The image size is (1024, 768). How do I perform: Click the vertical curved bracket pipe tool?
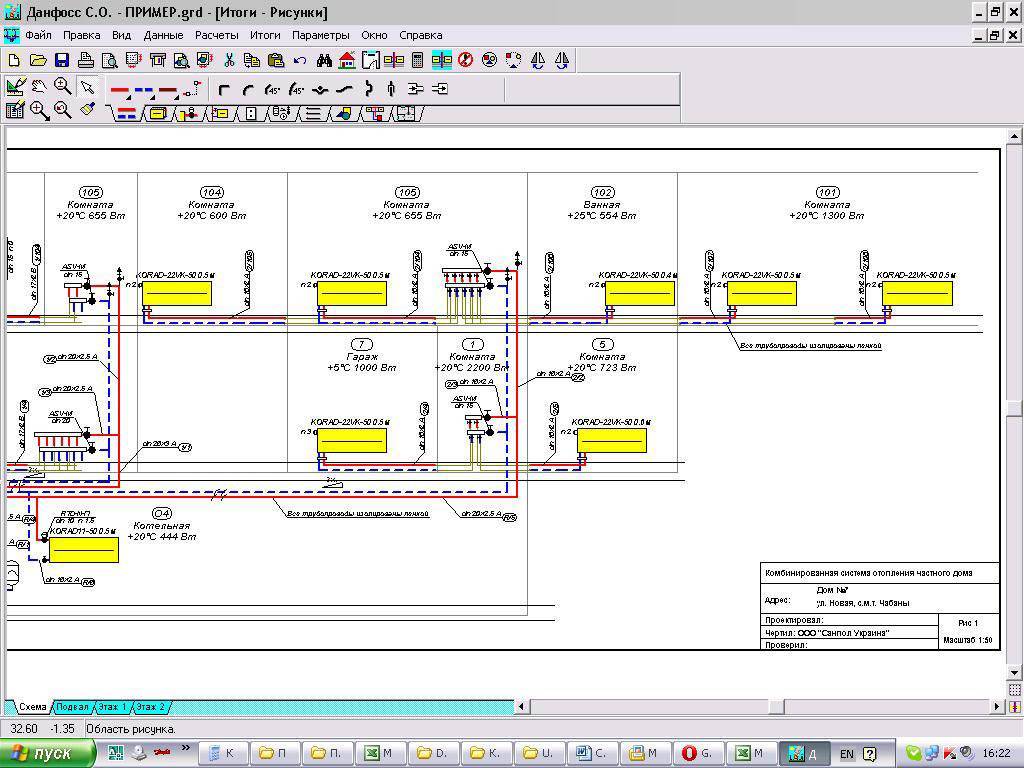click(x=368, y=89)
